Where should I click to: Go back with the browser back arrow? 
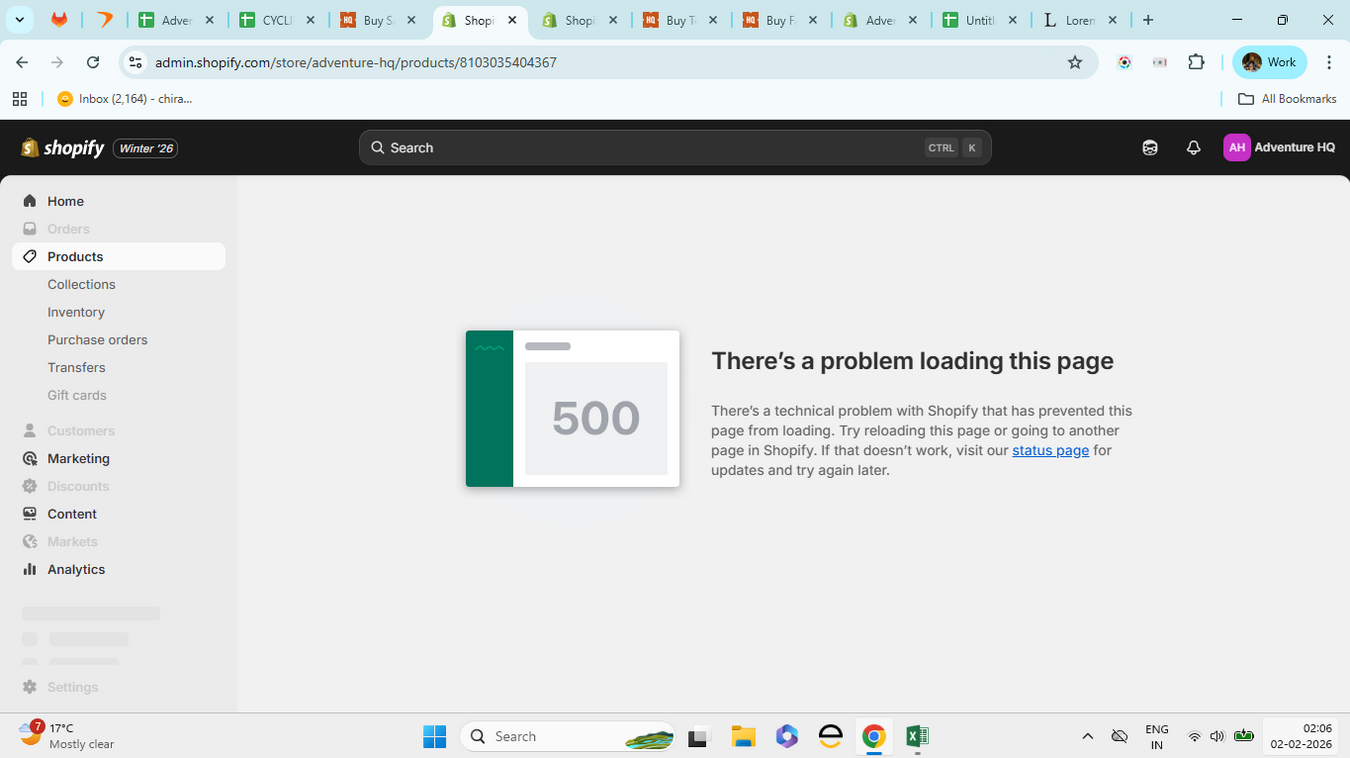tap(22, 62)
